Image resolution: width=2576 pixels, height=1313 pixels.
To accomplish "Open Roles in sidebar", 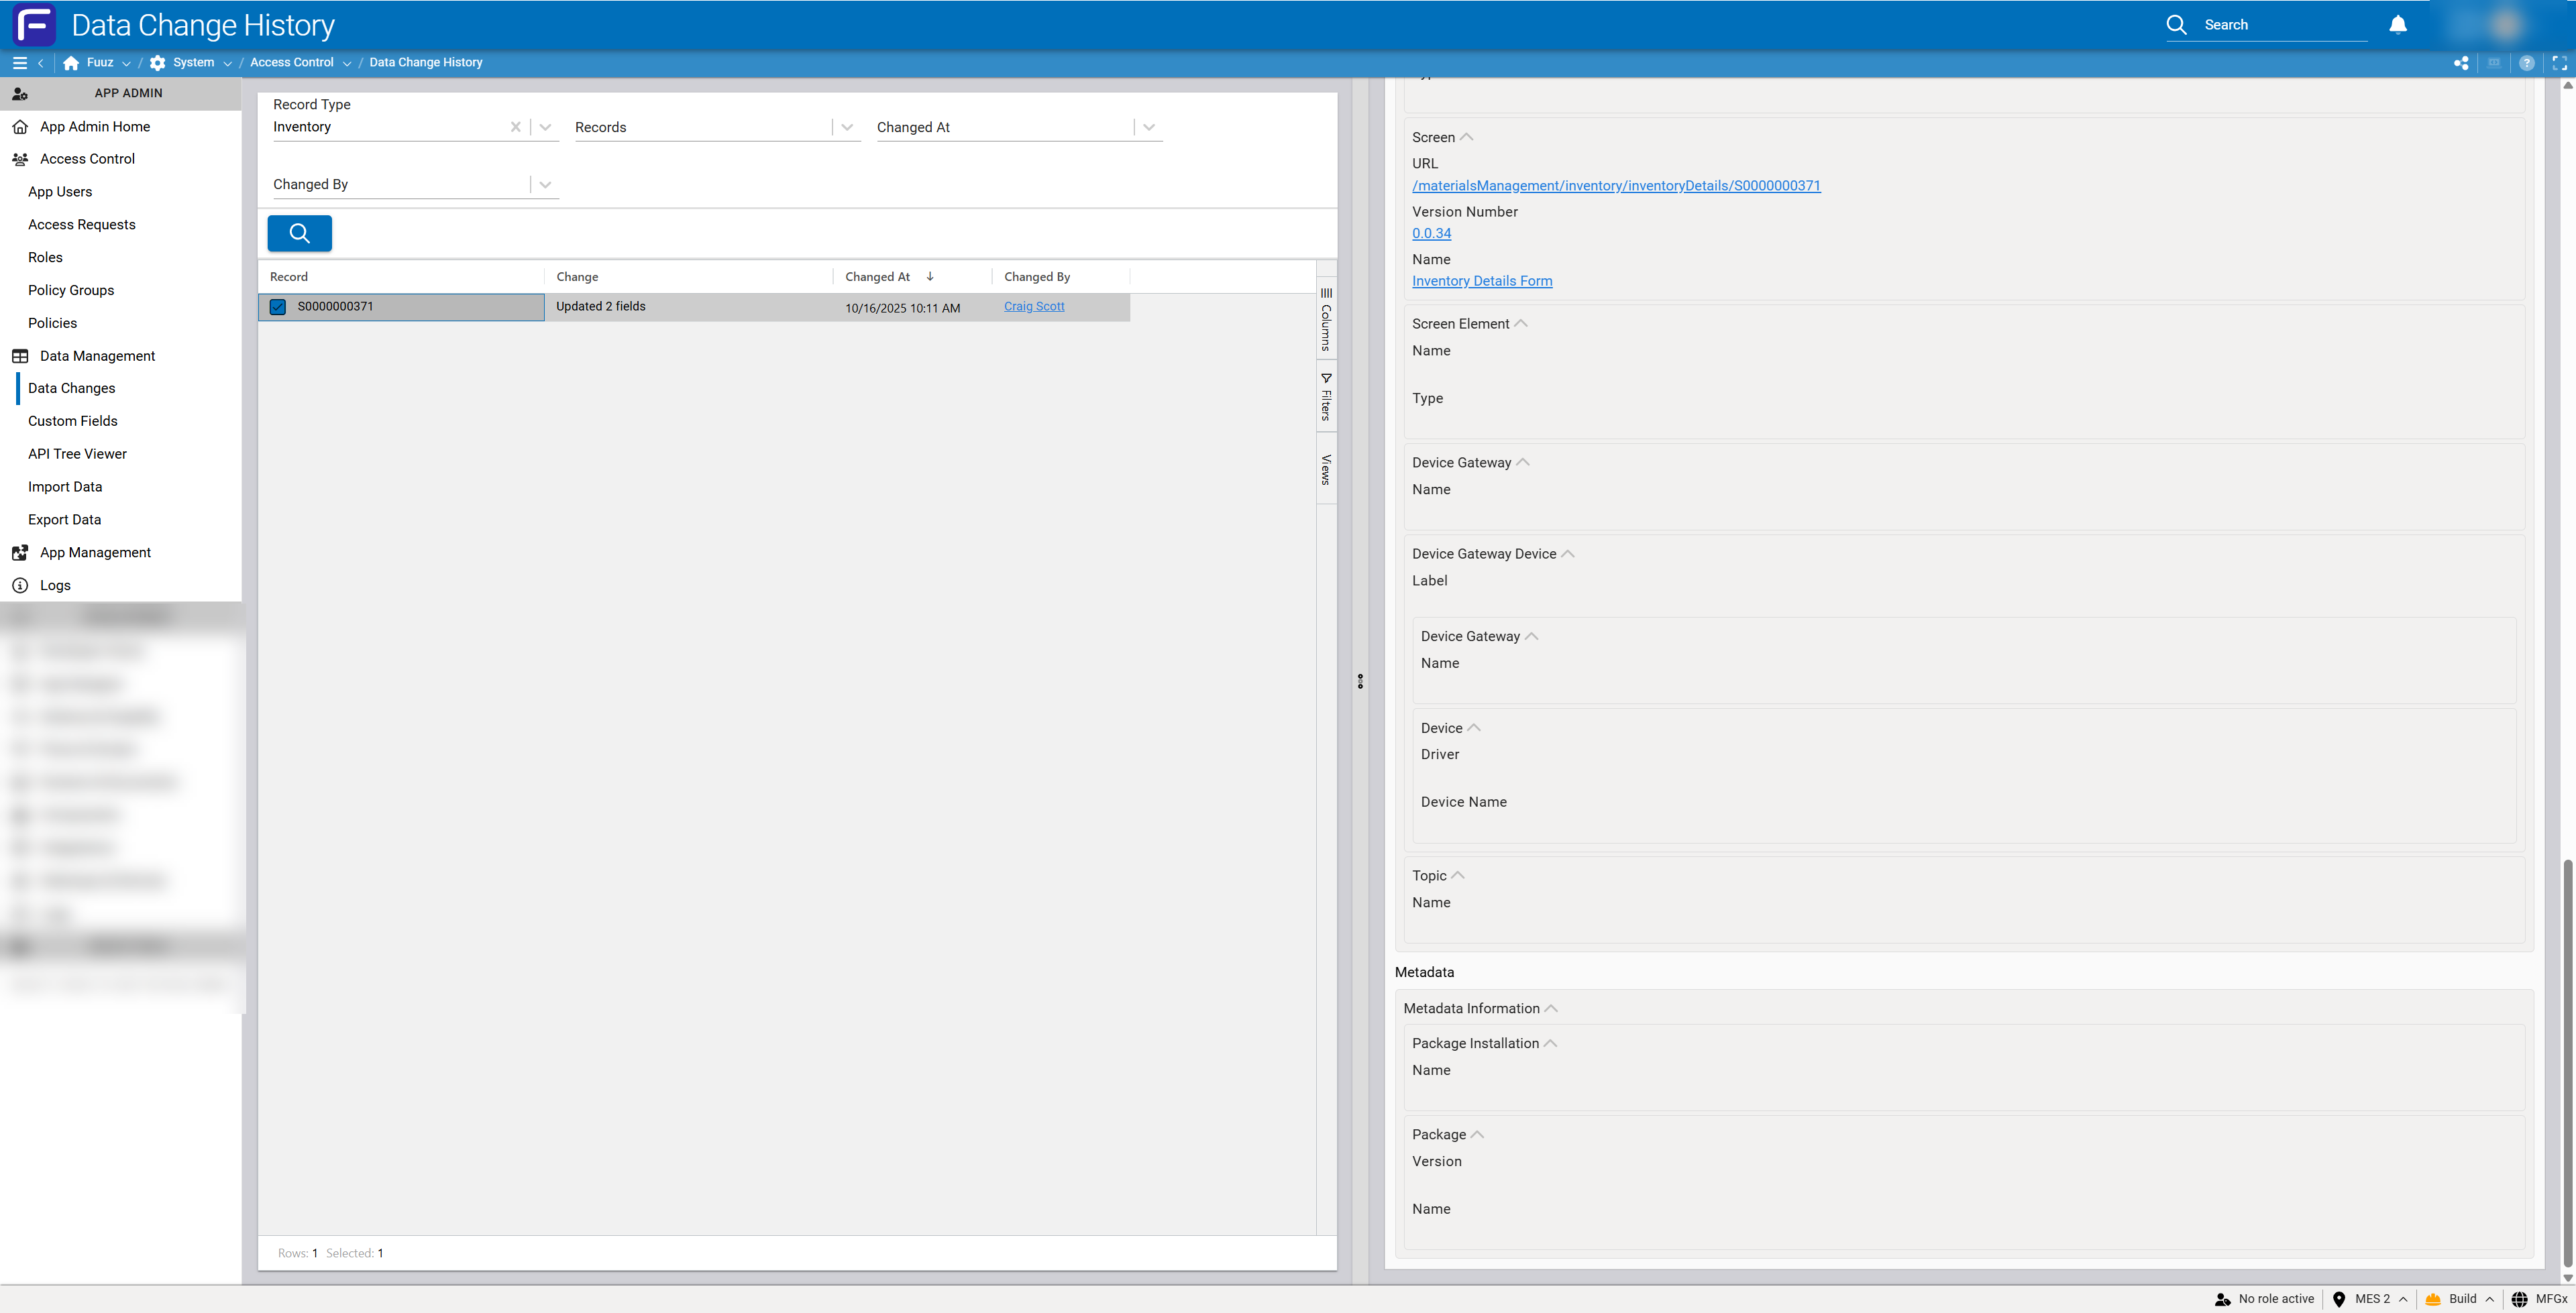I will (x=45, y=258).
